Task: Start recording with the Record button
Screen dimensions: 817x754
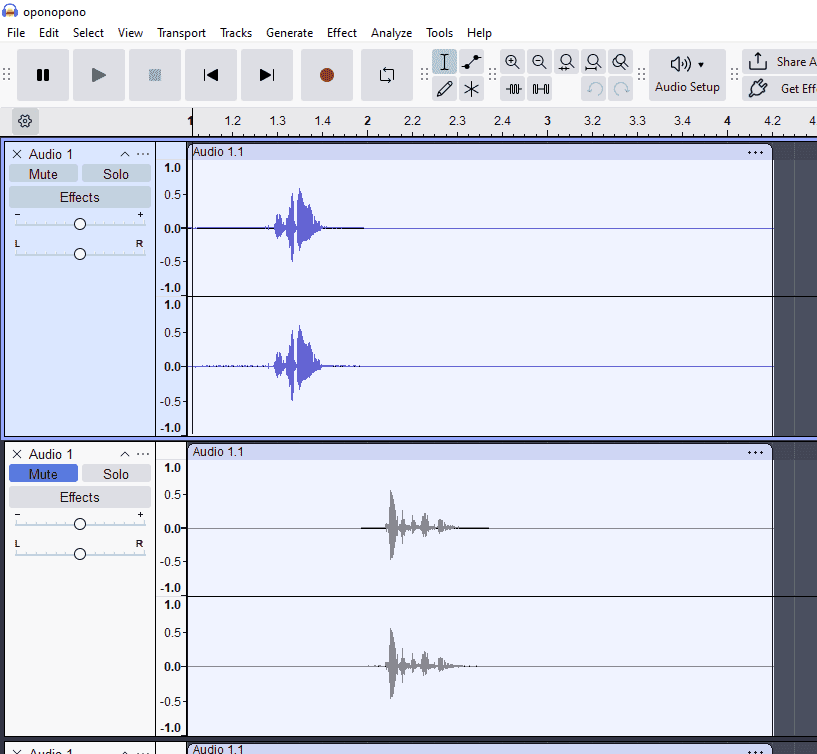Action: 327,75
